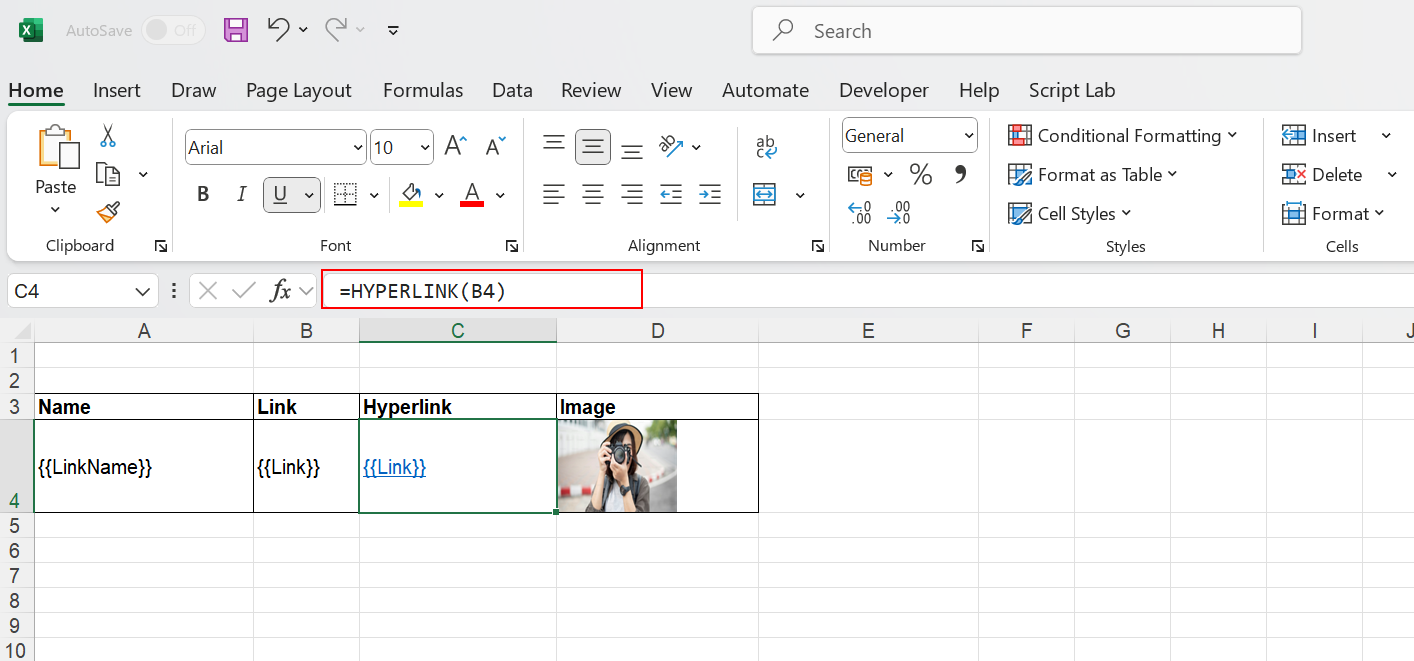Click the {{Link}} hyperlink in the Hyperlink column

[395, 467]
